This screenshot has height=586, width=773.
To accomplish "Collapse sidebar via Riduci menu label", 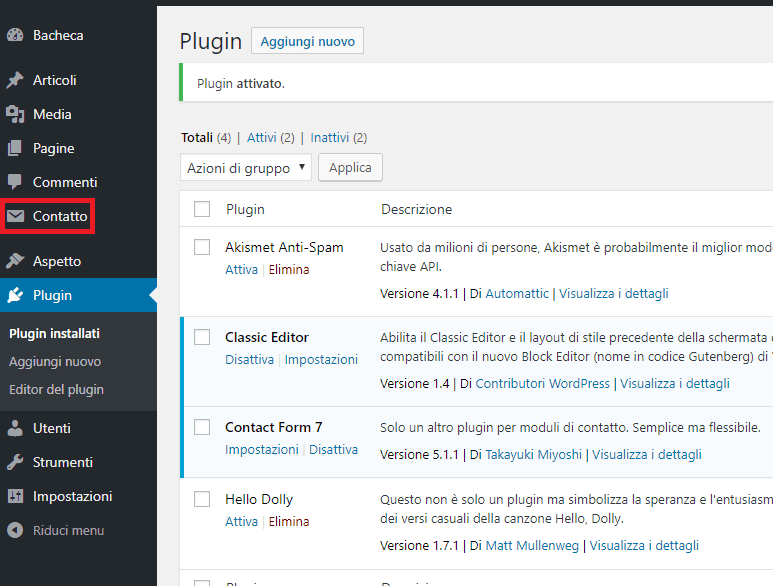I will pos(69,530).
